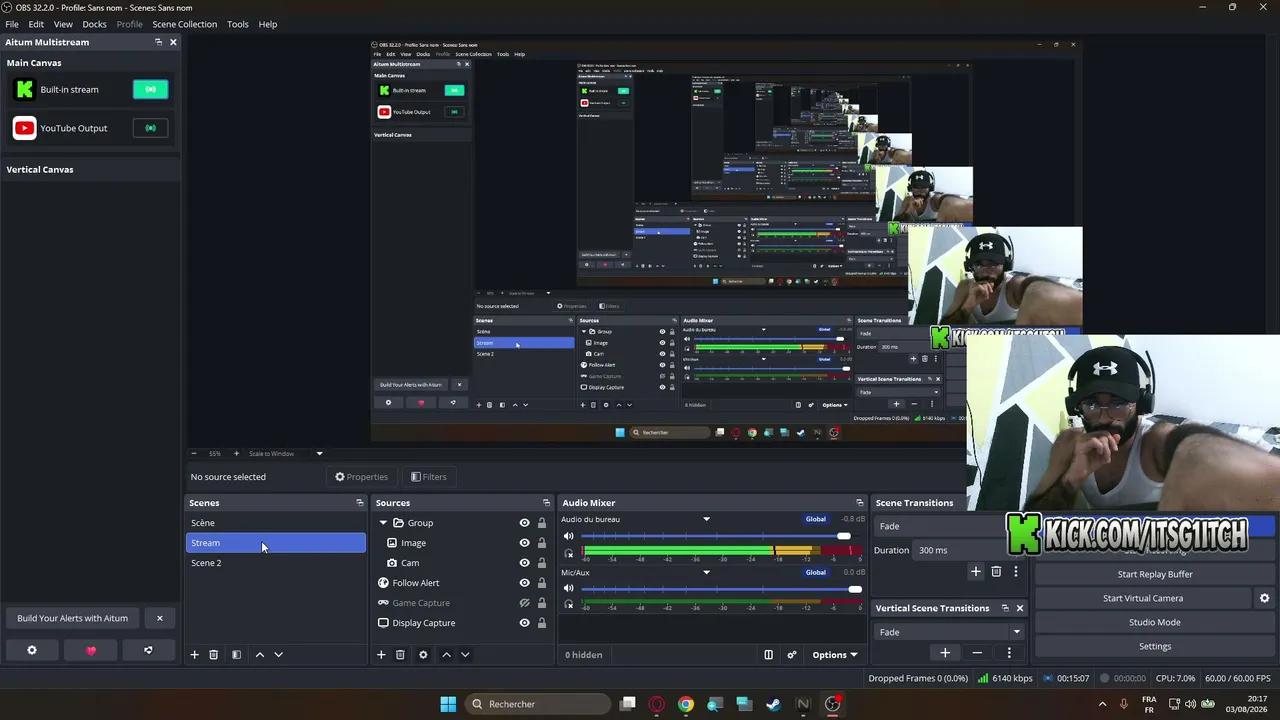1280x720 pixels.
Task: Mute the Audio du bureau speaker icon
Action: [569, 536]
